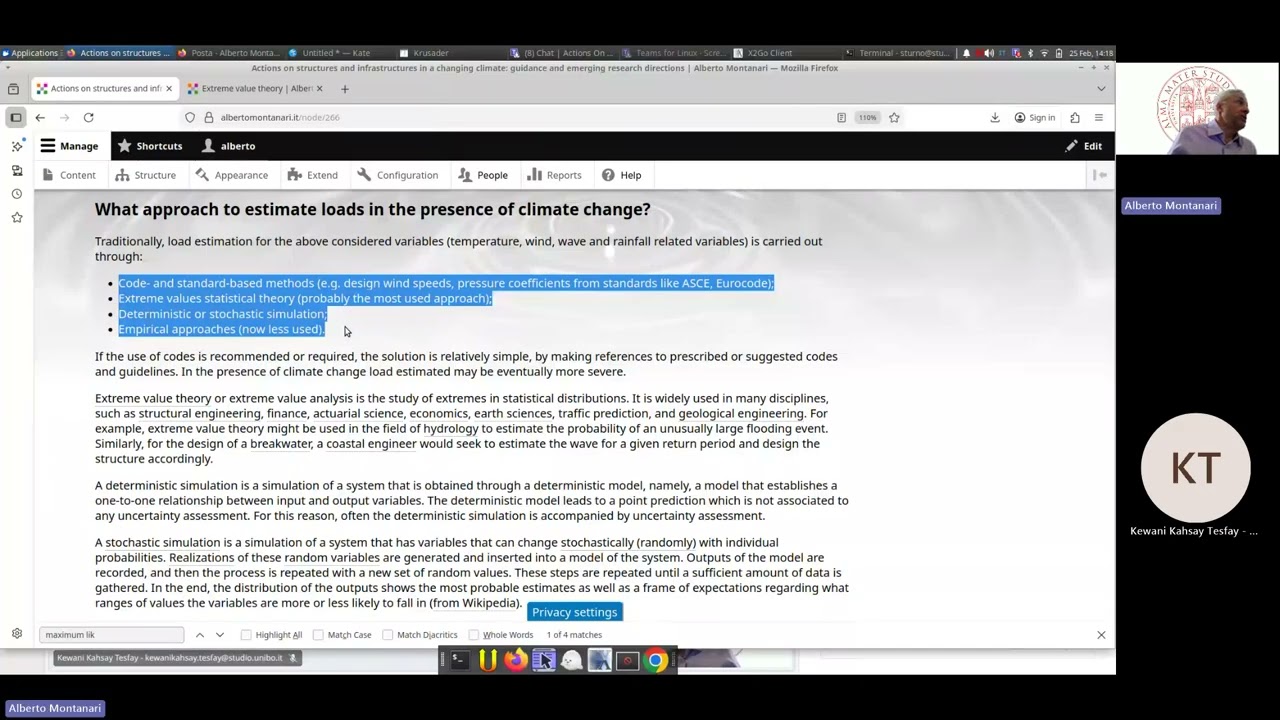1280x720 pixels.
Task: Enable the Match Case checkbox
Action: click(318, 635)
